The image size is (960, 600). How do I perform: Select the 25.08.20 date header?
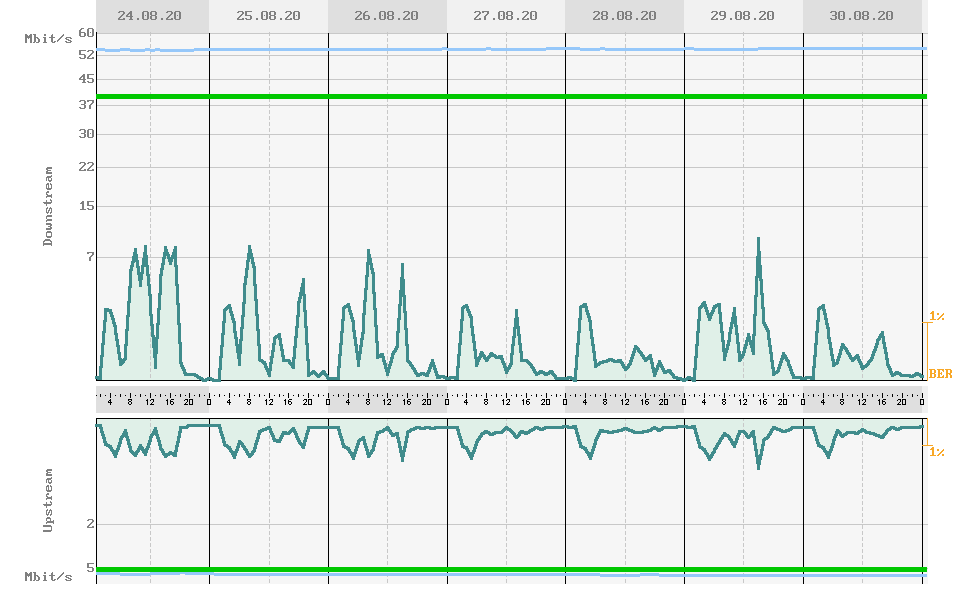(268, 16)
